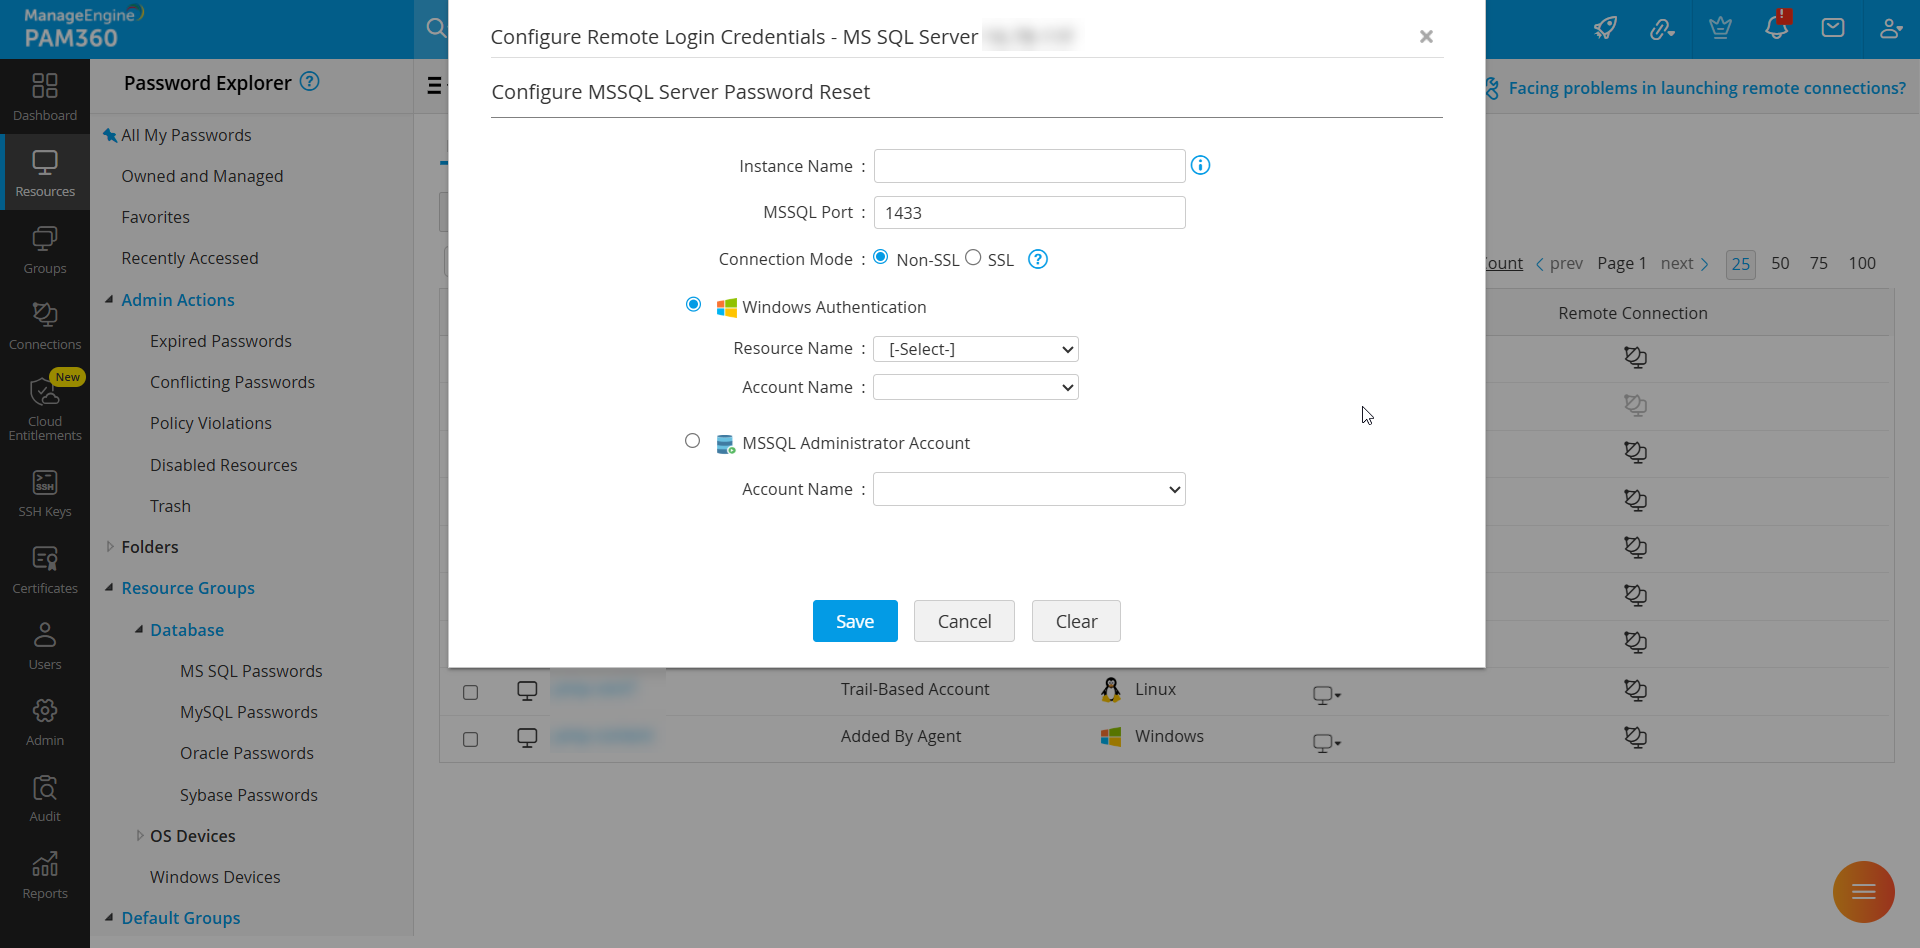The image size is (1920, 948).
Task: Open Cloud Entitlements in the sidebar
Action: coord(45,405)
